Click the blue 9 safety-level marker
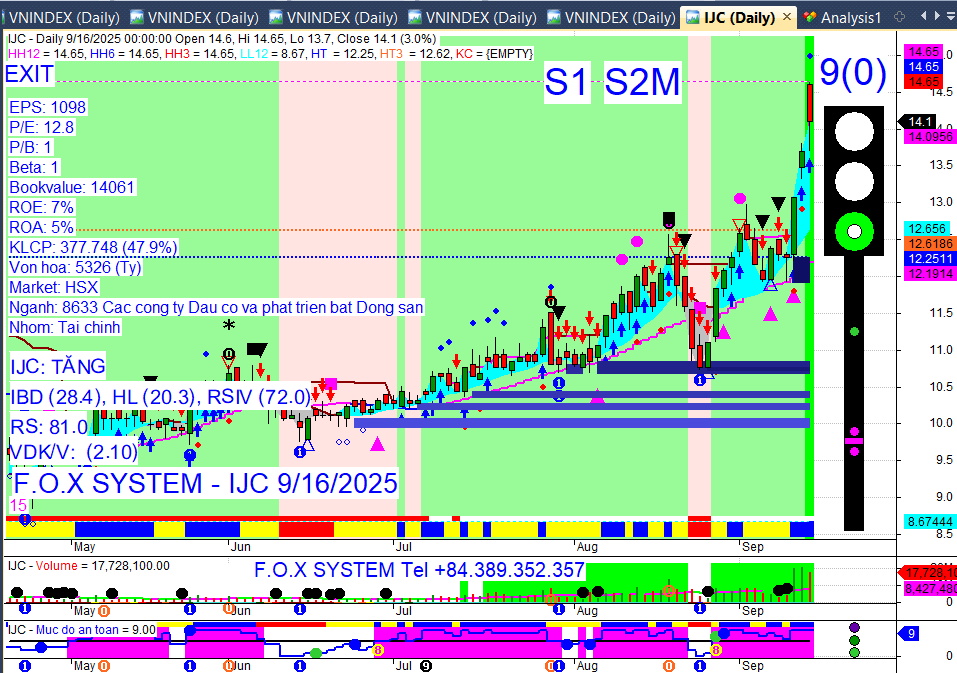 909,634
